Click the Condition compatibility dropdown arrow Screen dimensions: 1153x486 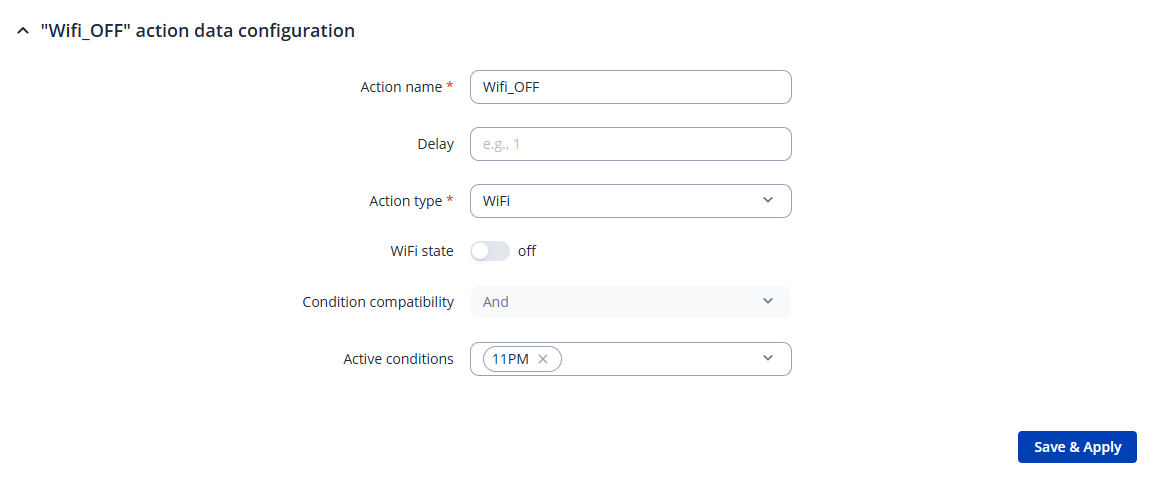pos(768,301)
